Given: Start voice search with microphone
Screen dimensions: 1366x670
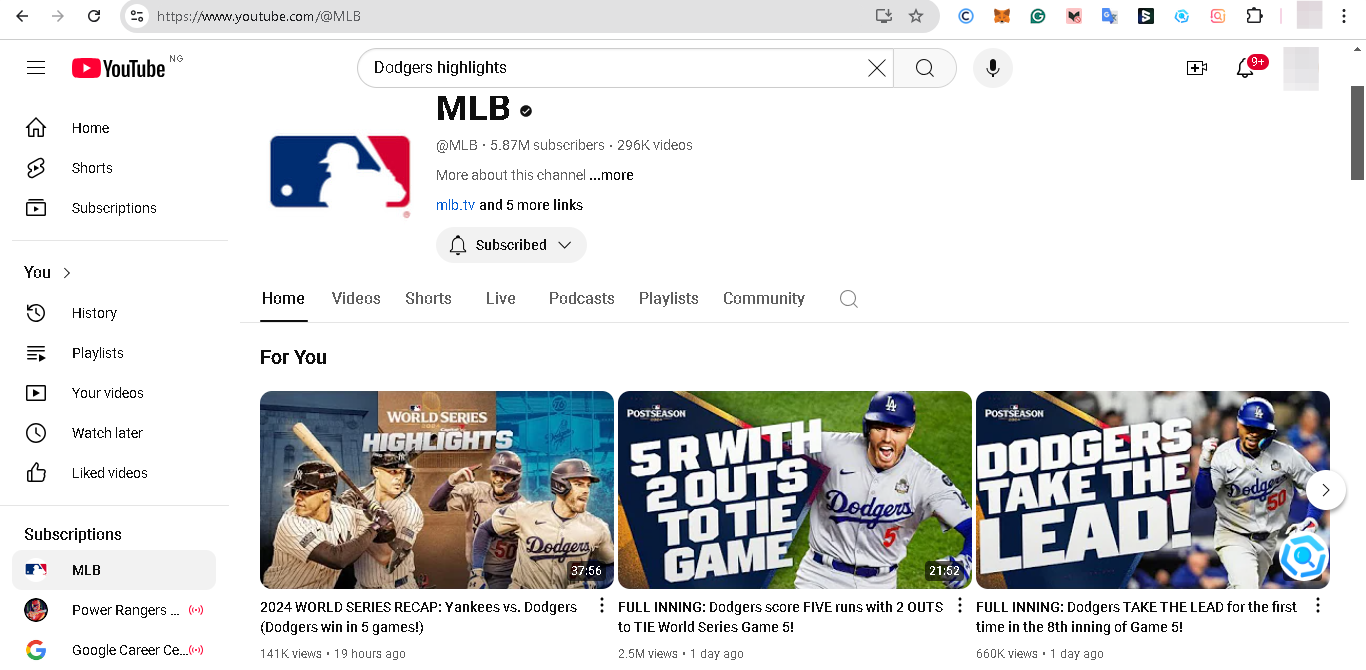Looking at the screenshot, I should tap(993, 68).
